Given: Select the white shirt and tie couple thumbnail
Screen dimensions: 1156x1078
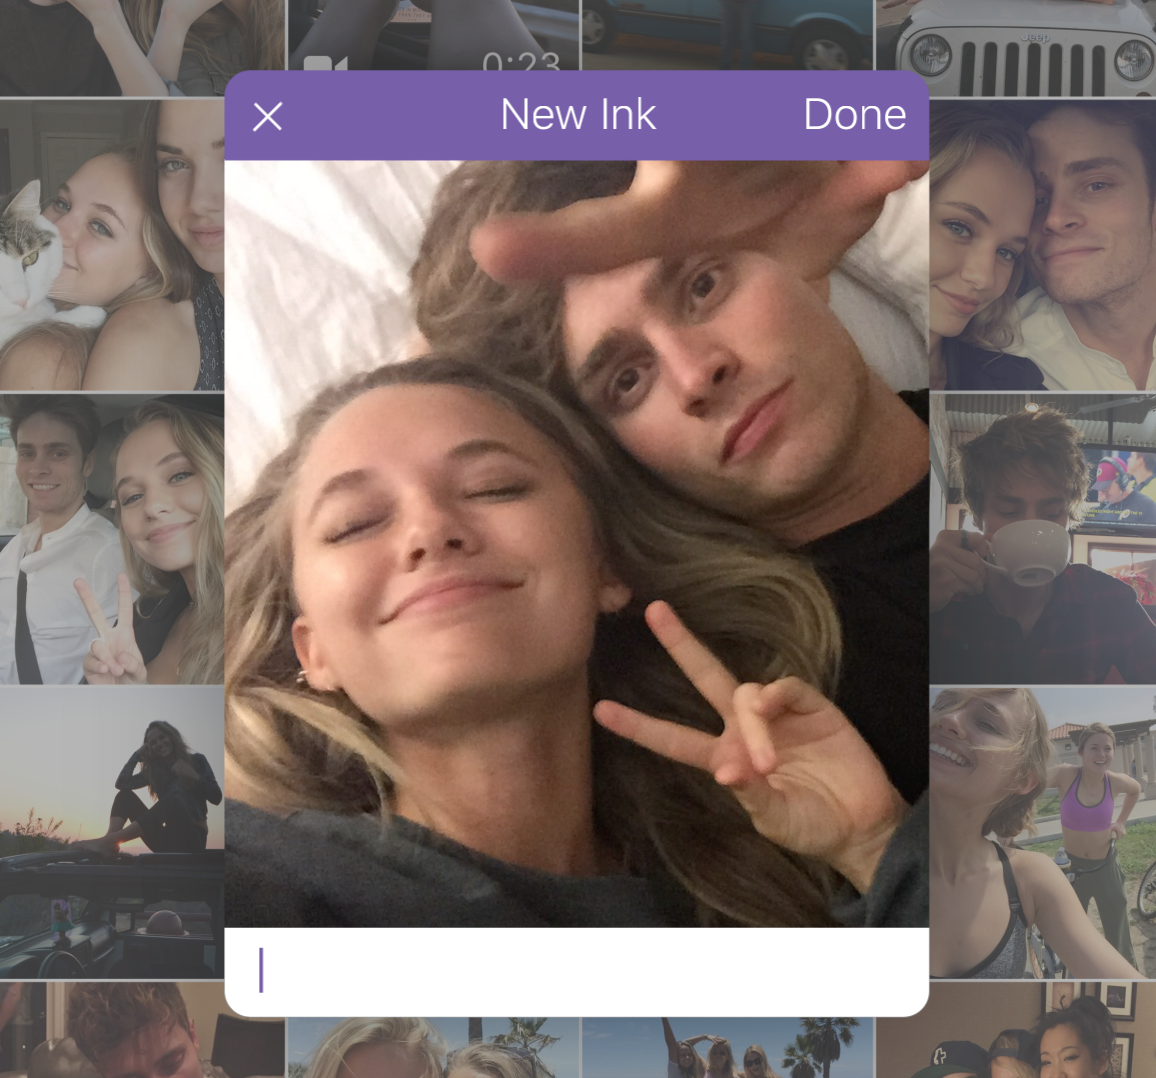Looking at the screenshot, I should pos(112,539).
